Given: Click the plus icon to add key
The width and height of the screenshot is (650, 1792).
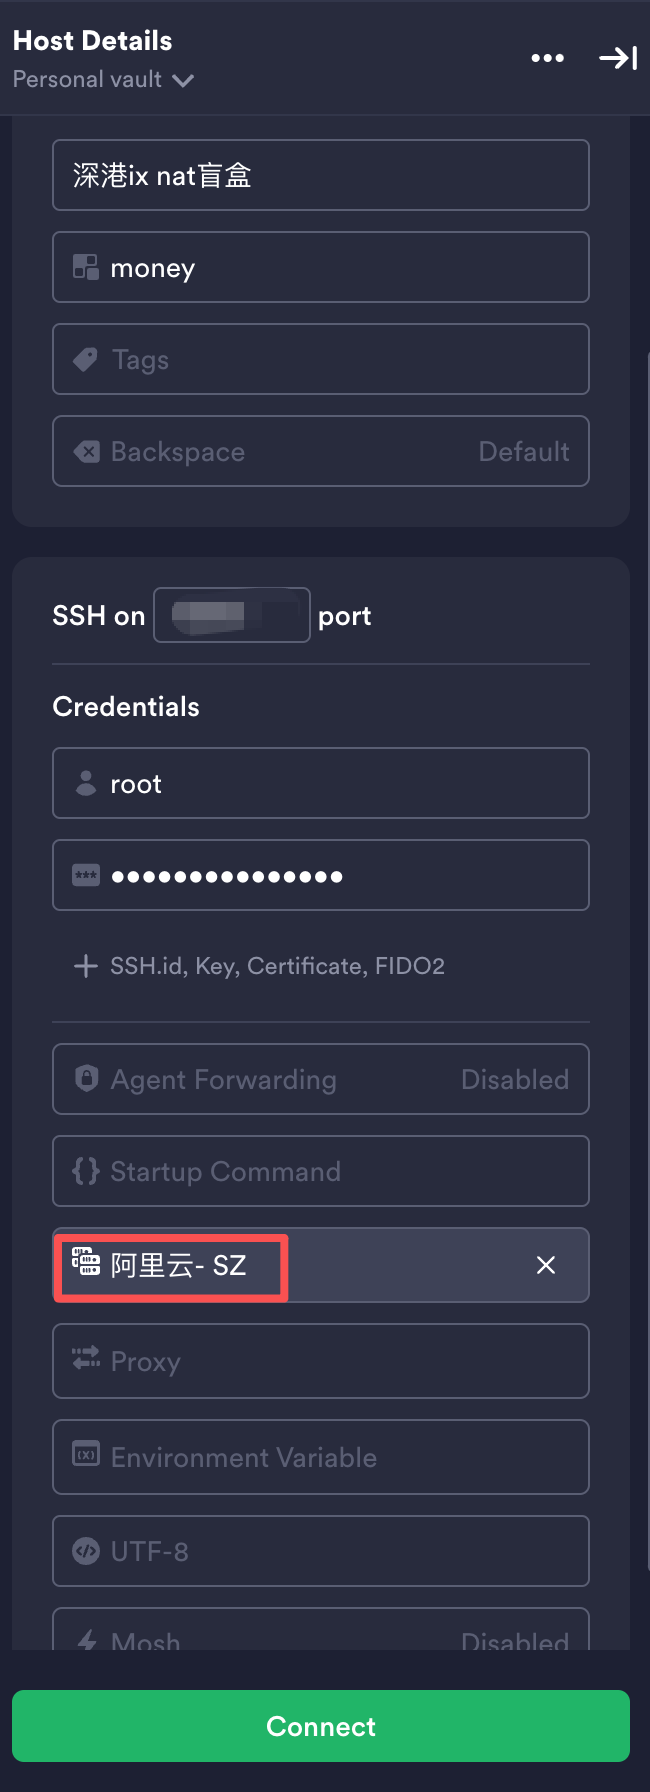Looking at the screenshot, I should [x=86, y=966].
